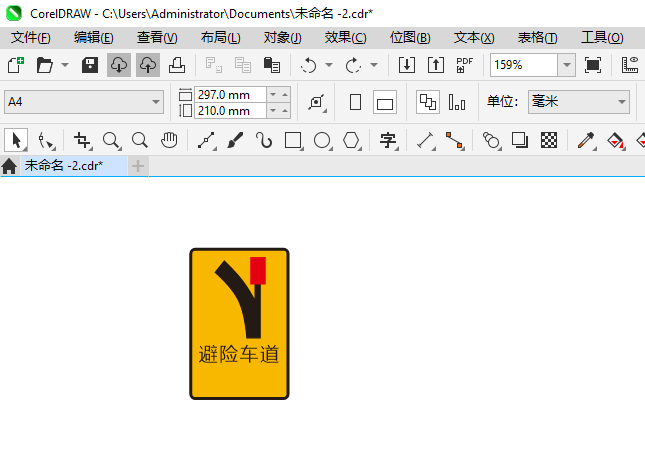Add new document tab with plus

coord(138,166)
